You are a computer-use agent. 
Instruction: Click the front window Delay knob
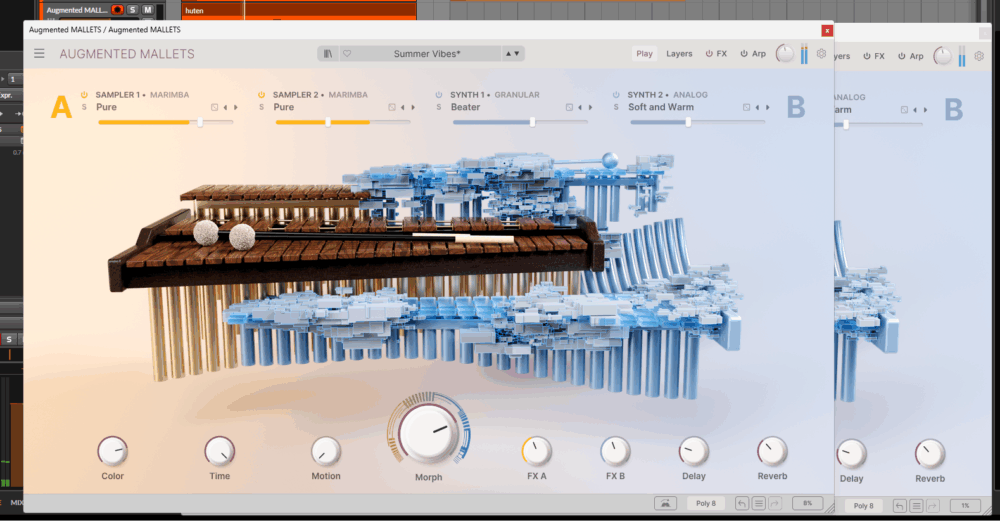point(694,451)
